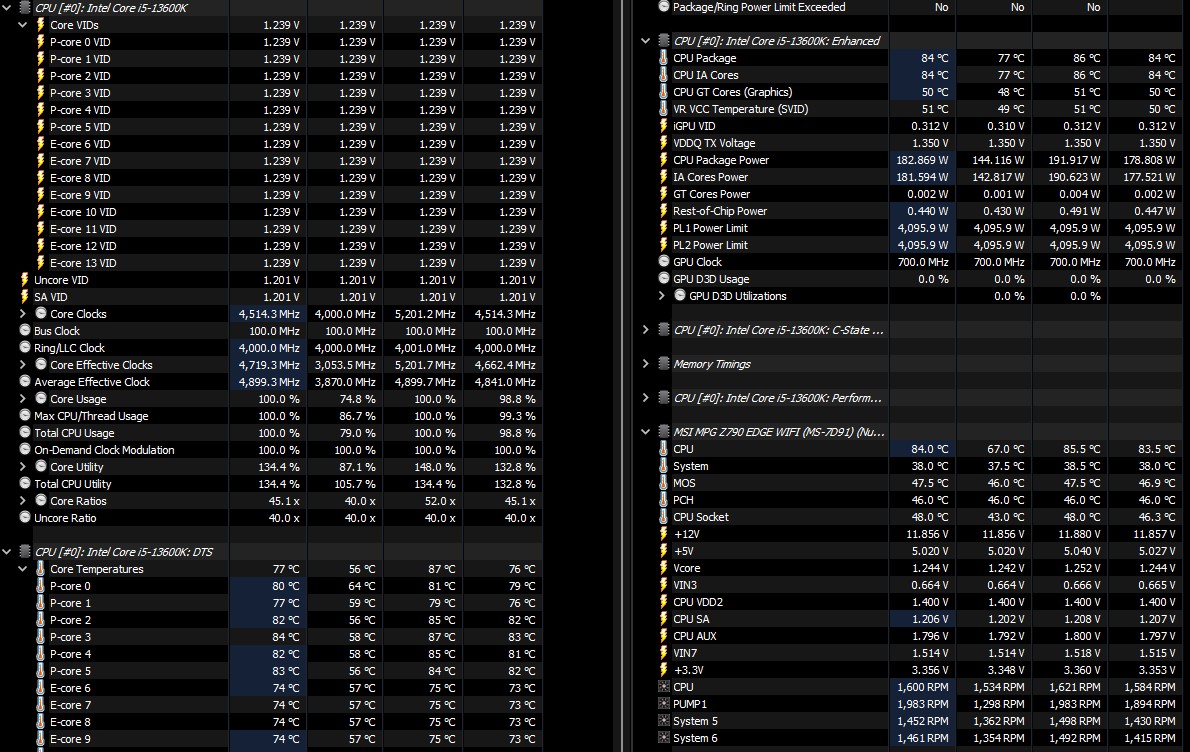The image size is (1190, 752).
Task: Click the Vcore lightning icon
Action: point(664,568)
